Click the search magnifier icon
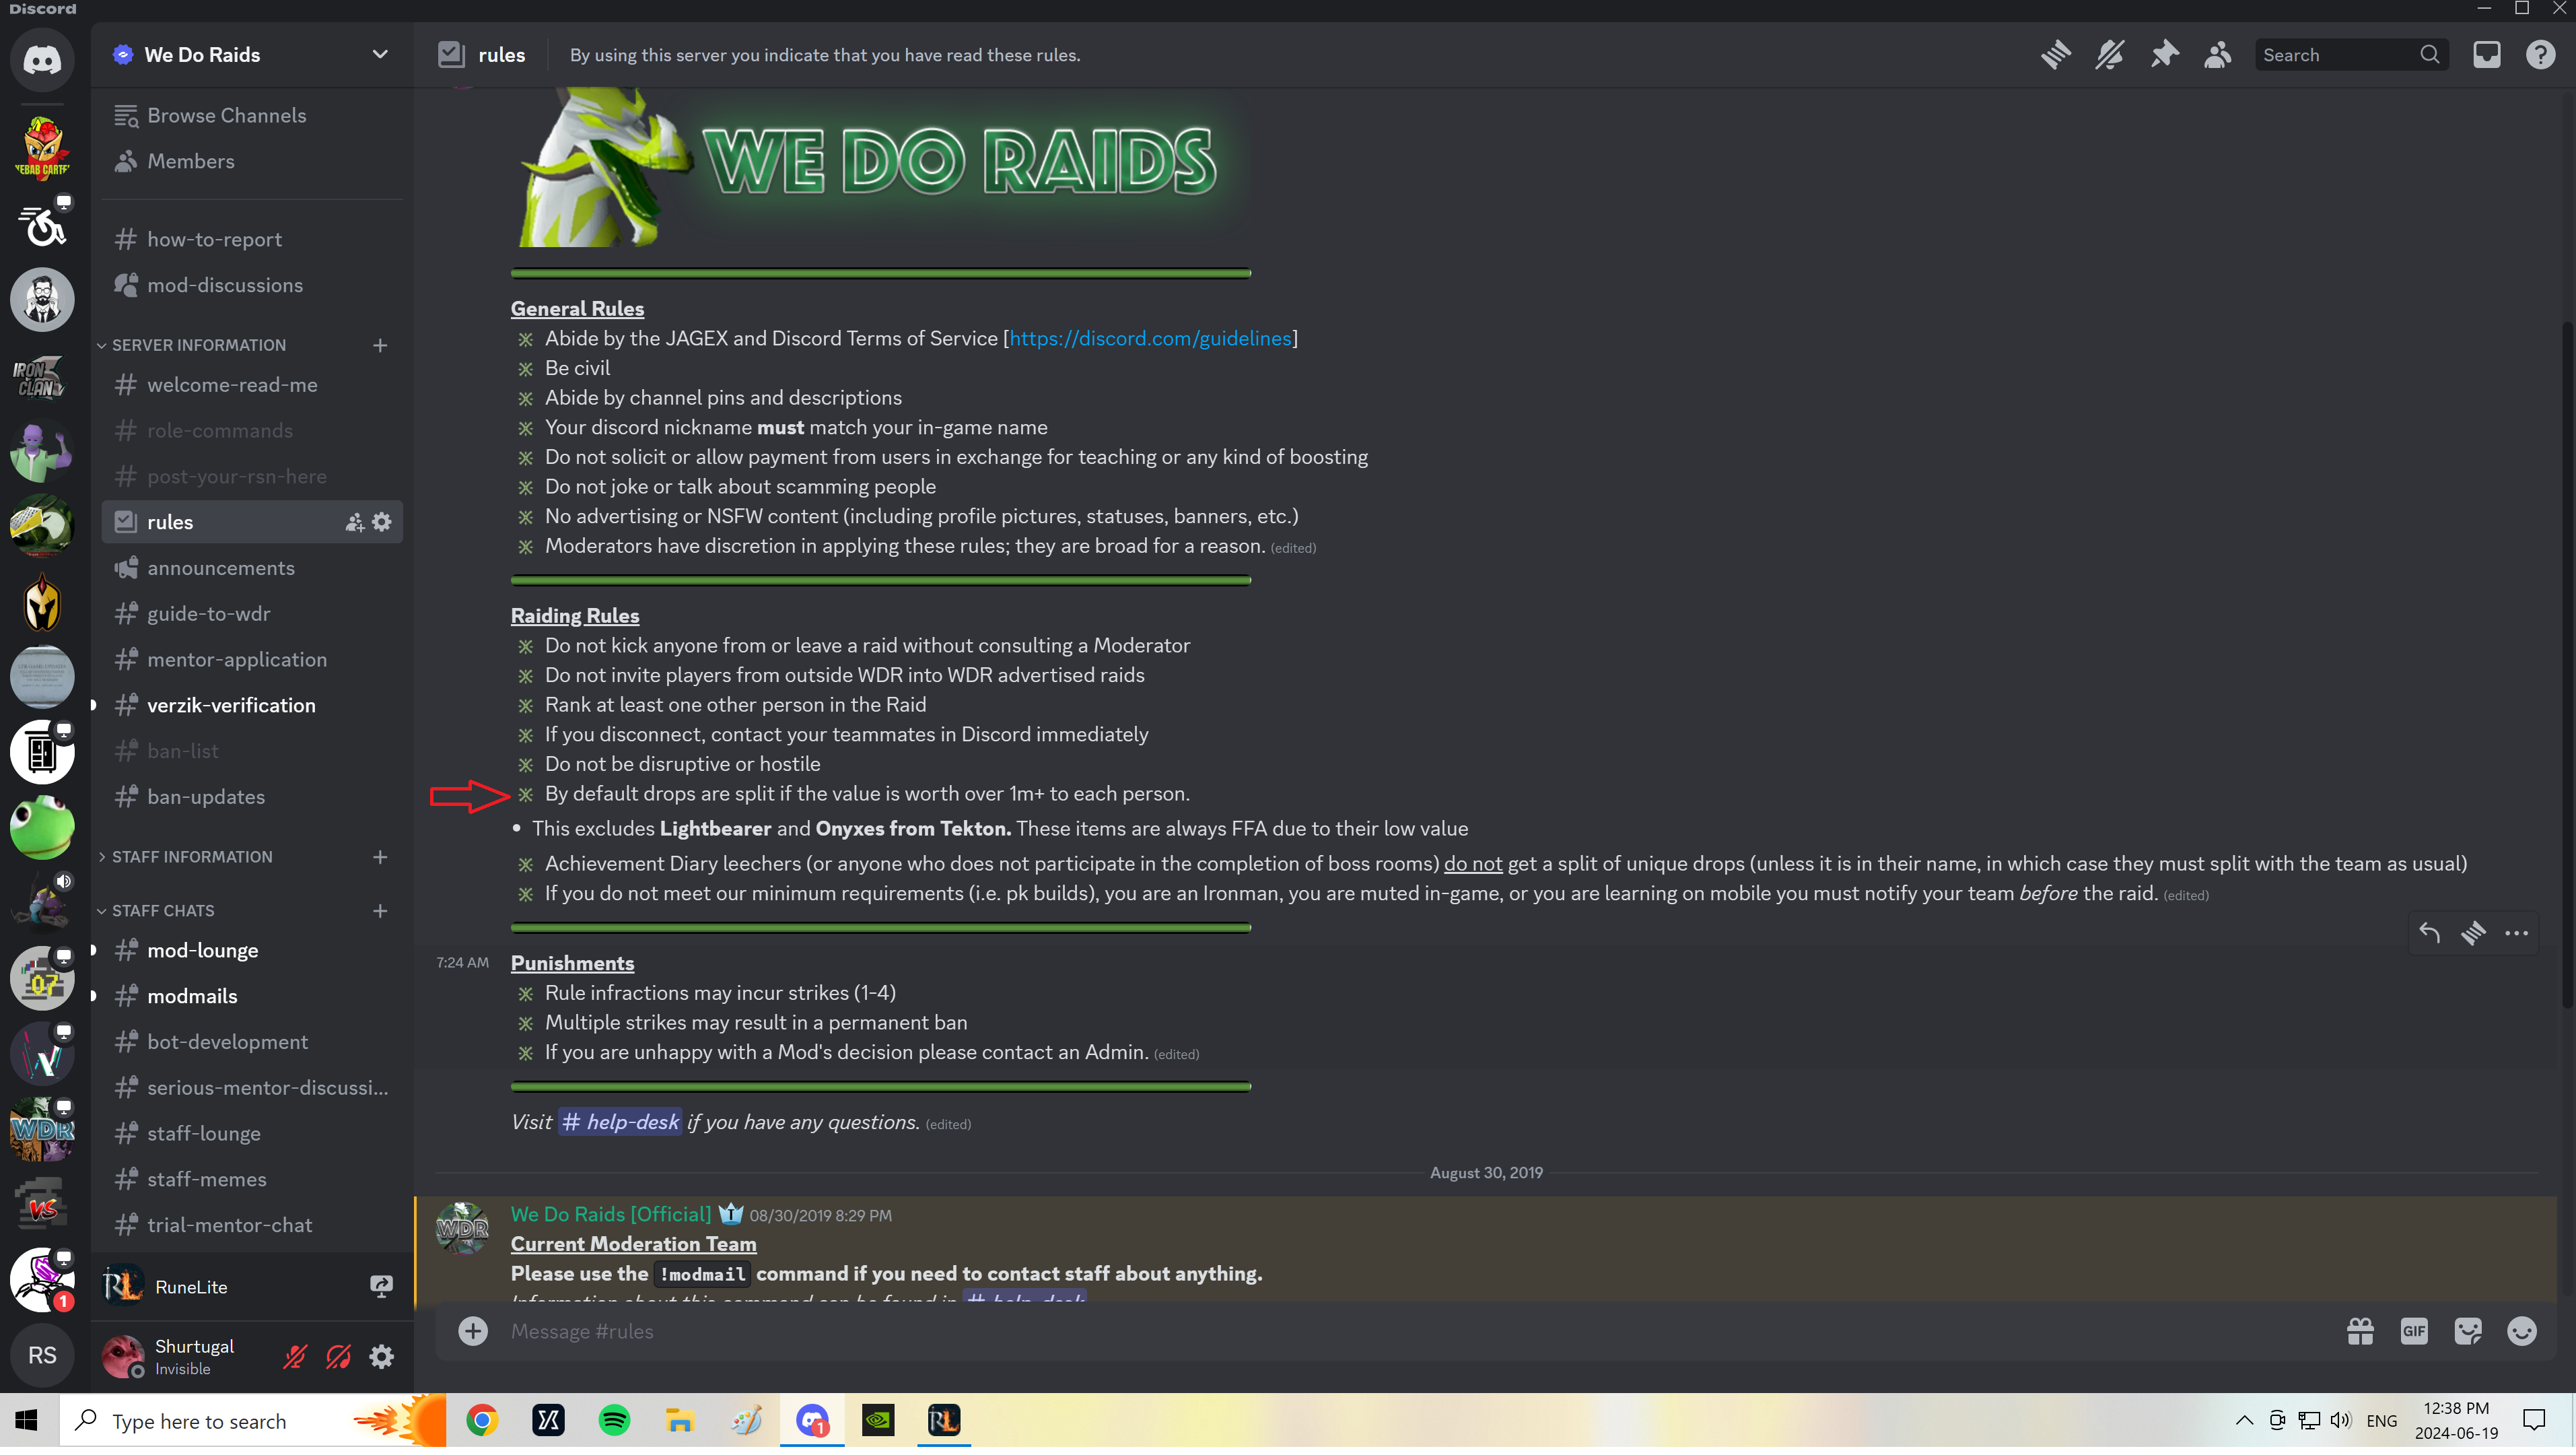Viewport: 2576px width, 1455px height. click(2430, 55)
